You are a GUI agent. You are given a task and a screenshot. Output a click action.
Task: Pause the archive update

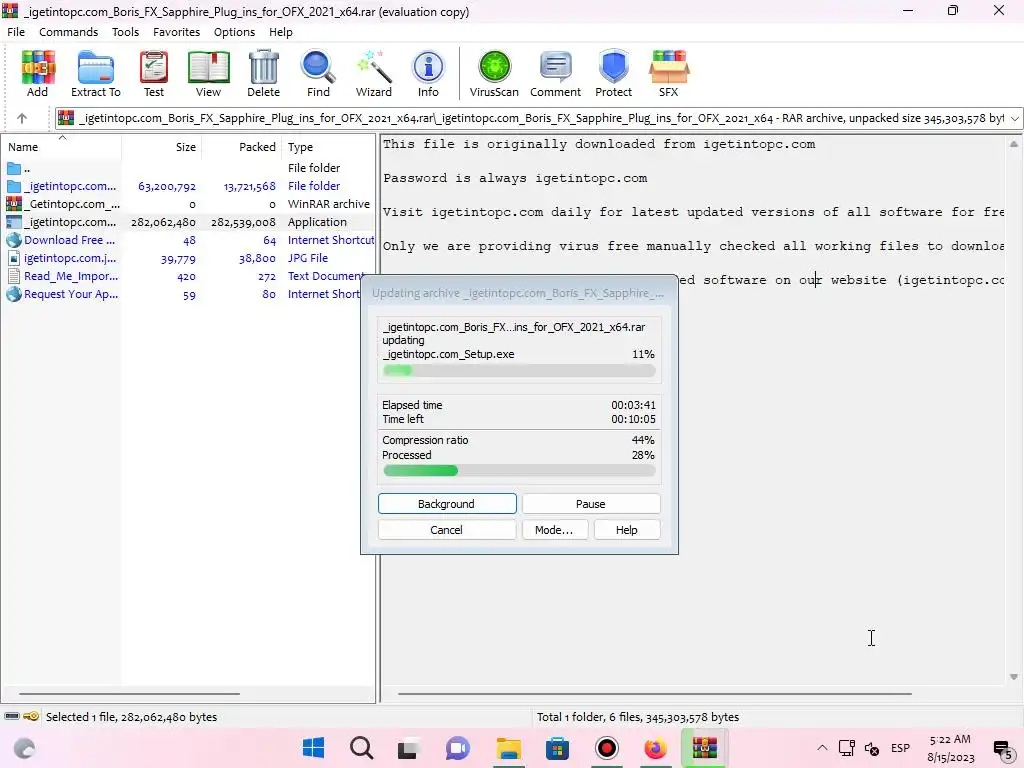click(591, 504)
